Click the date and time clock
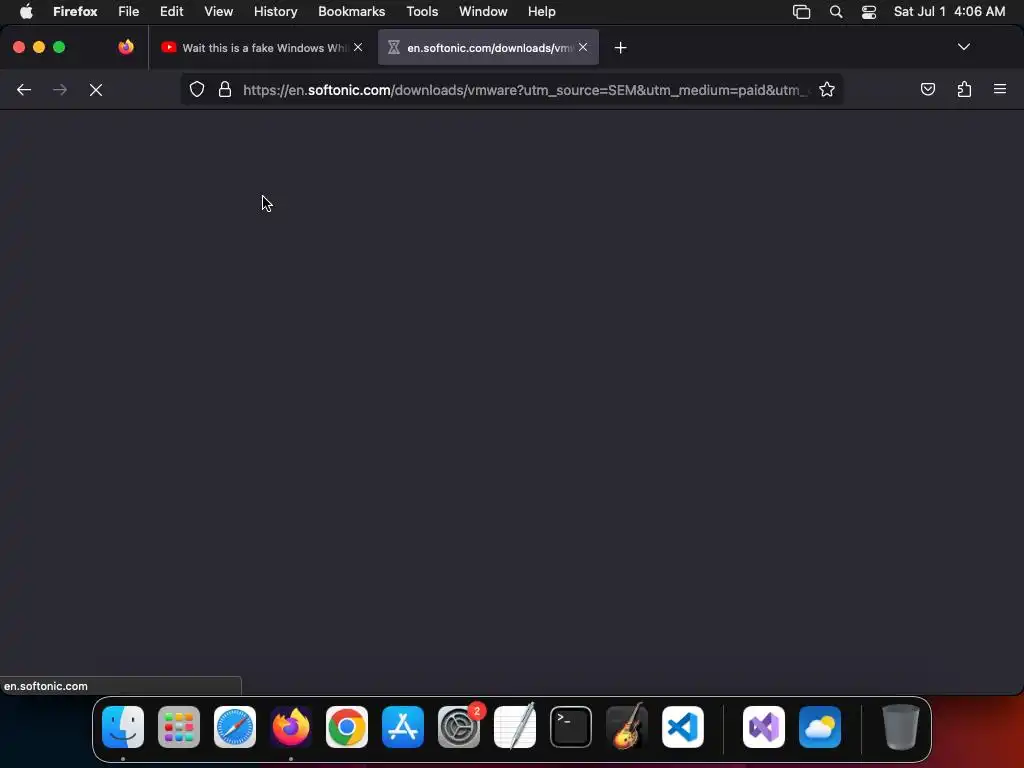1024x768 pixels. click(949, 11)
